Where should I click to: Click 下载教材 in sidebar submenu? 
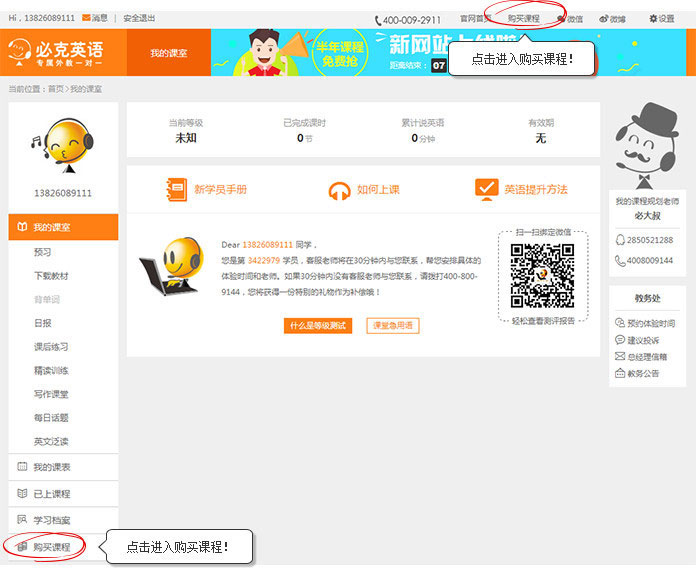coord(51,276)
